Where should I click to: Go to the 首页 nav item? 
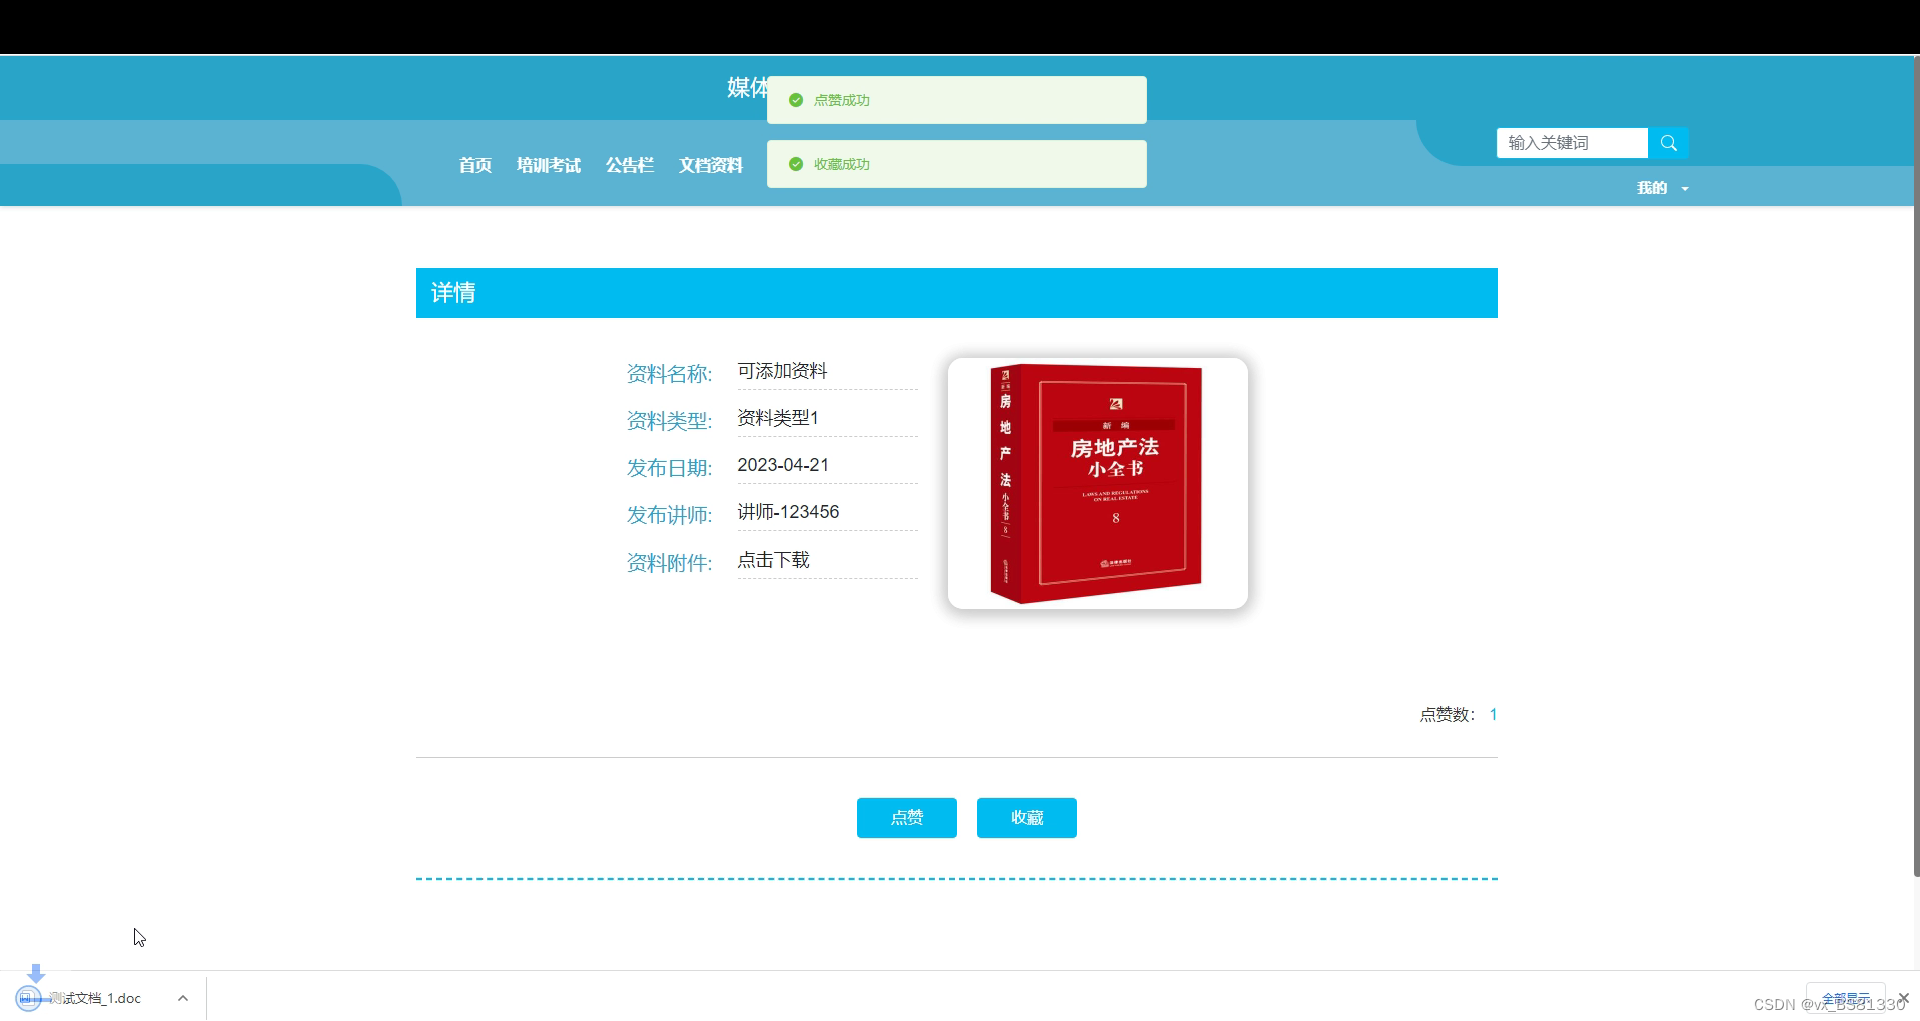(475, 165)
